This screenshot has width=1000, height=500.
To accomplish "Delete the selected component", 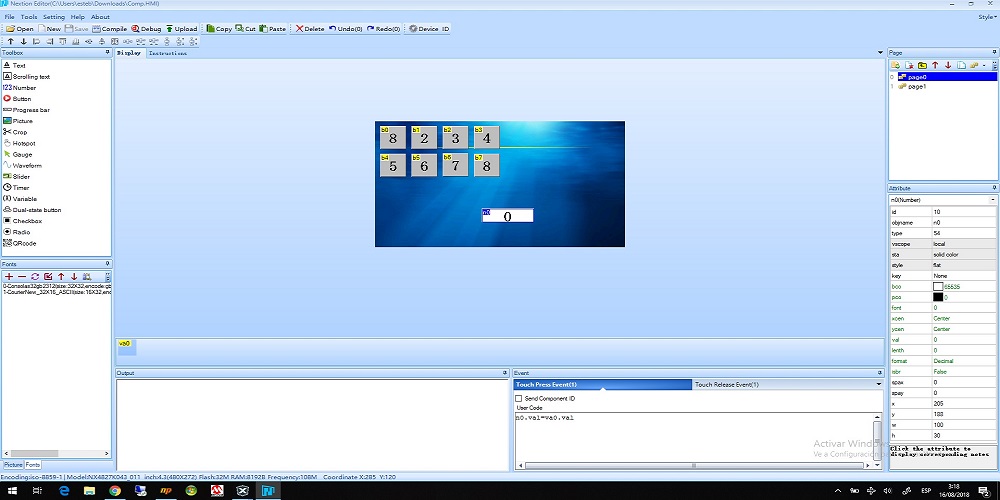I will coord(310,29).
